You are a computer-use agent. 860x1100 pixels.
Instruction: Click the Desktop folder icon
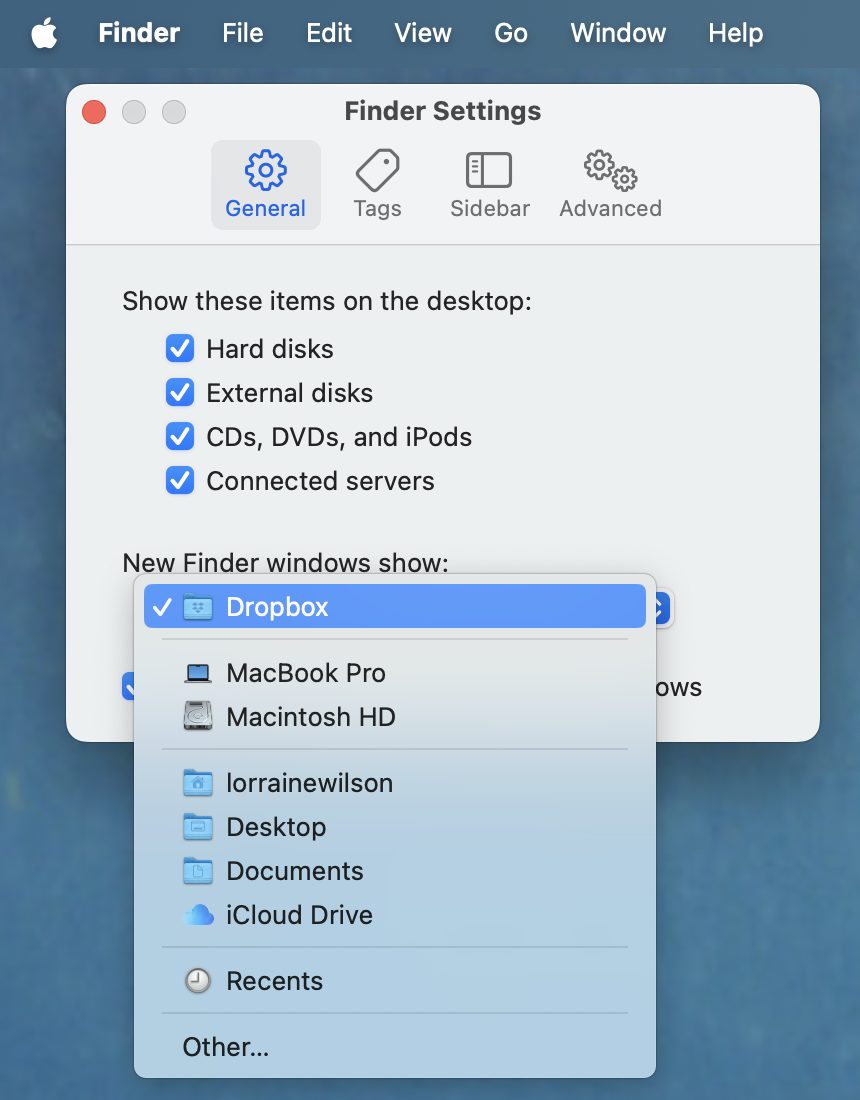(198, 827)
